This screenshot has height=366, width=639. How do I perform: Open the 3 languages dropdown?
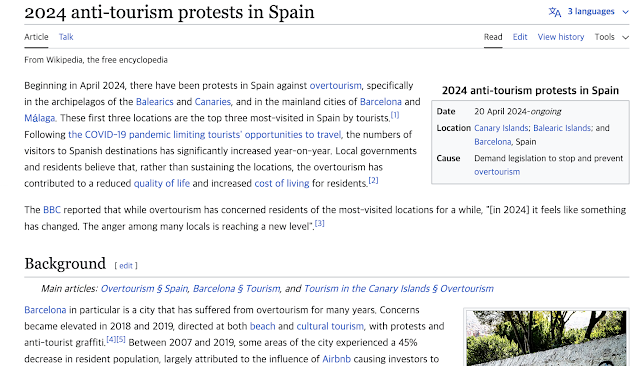(589, 12)
